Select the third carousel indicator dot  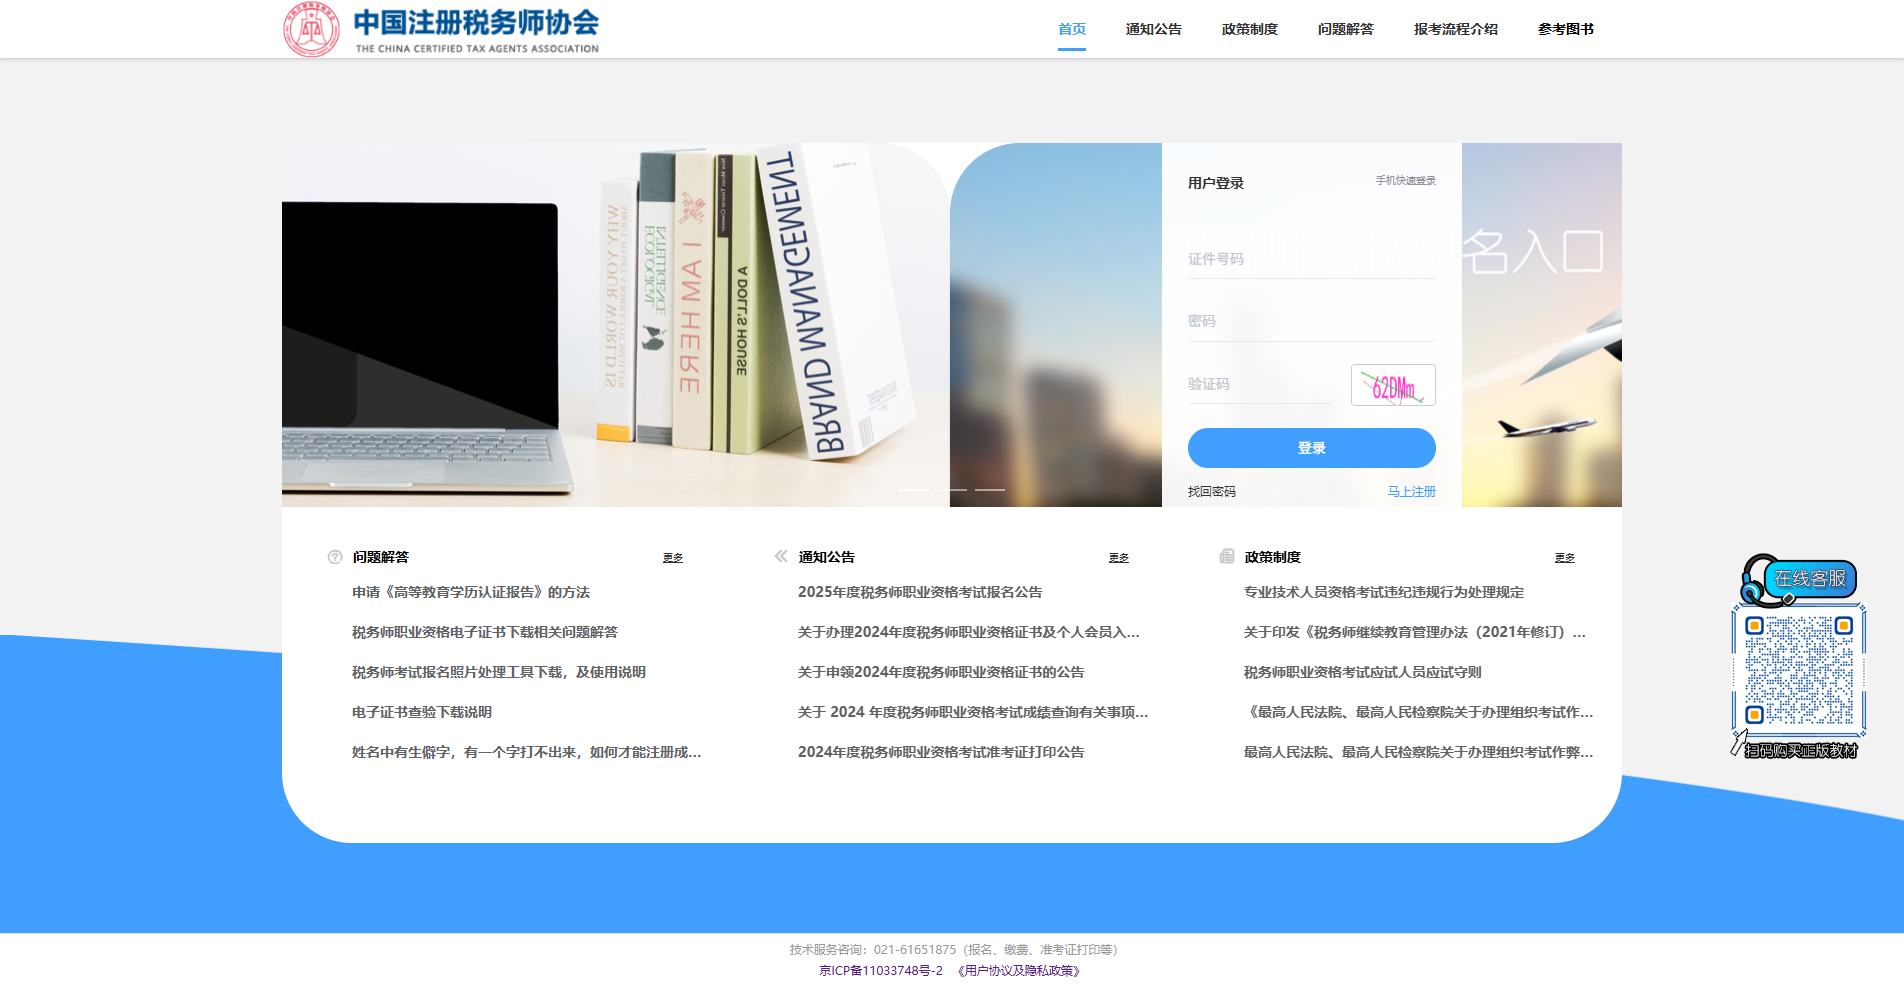(x=991, y=490)
